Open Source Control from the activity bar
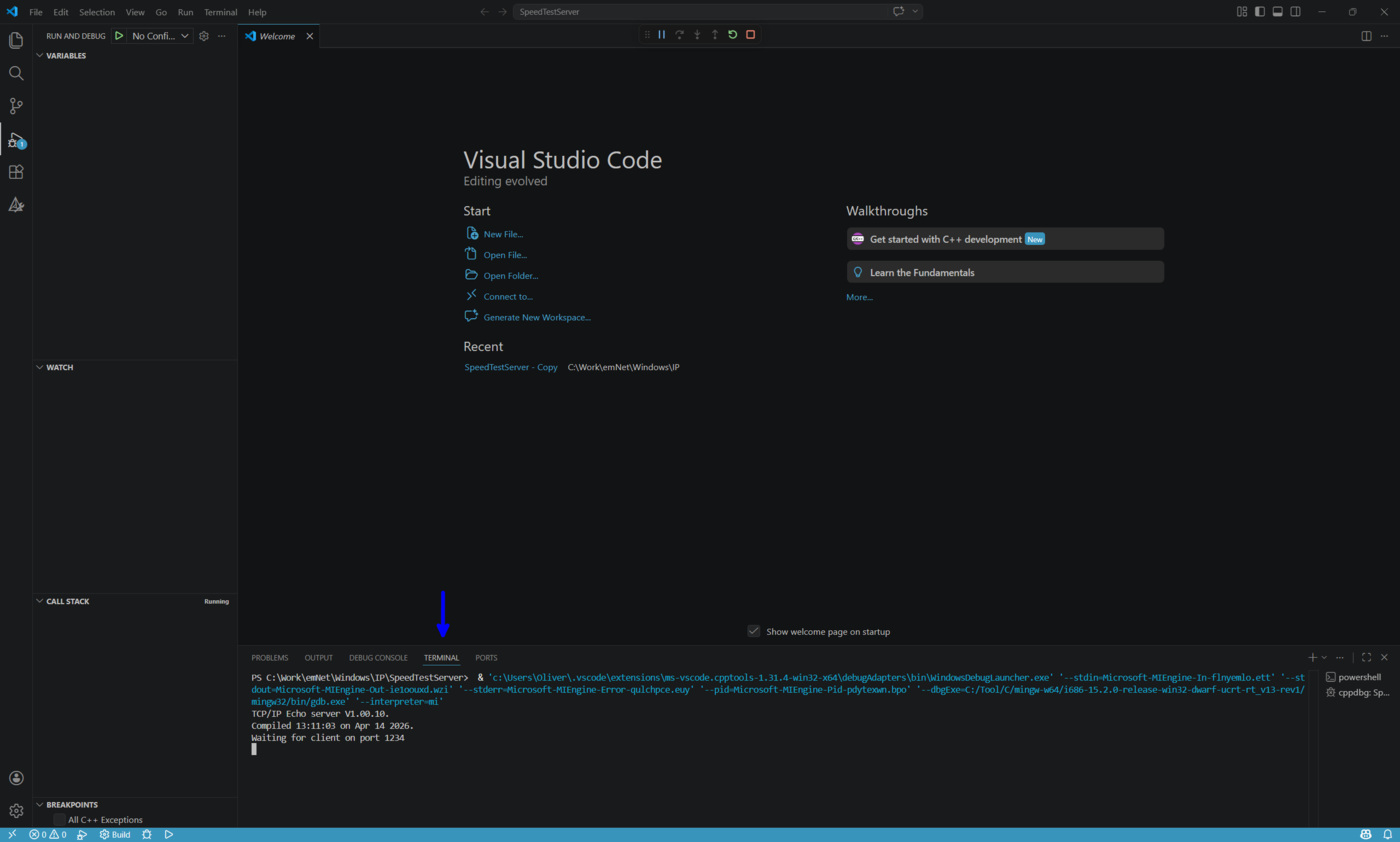The width and height of the screenshot is (1400, 842). click(15, 105)
